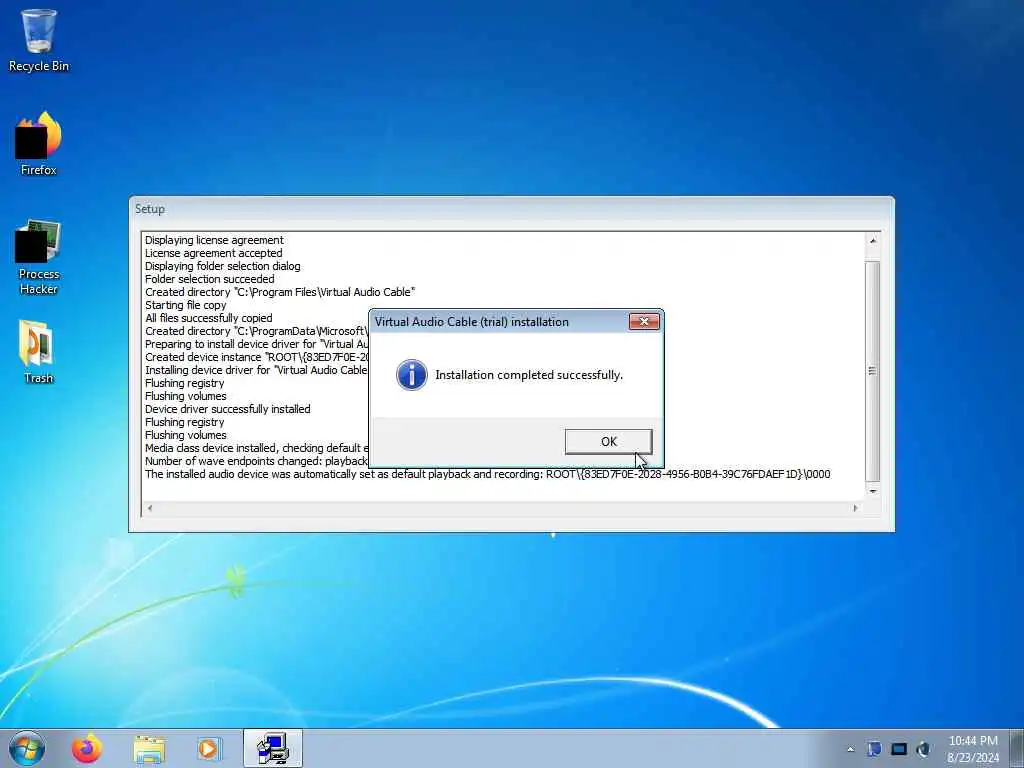Select the Trash folder on desktop

point(39,351)
